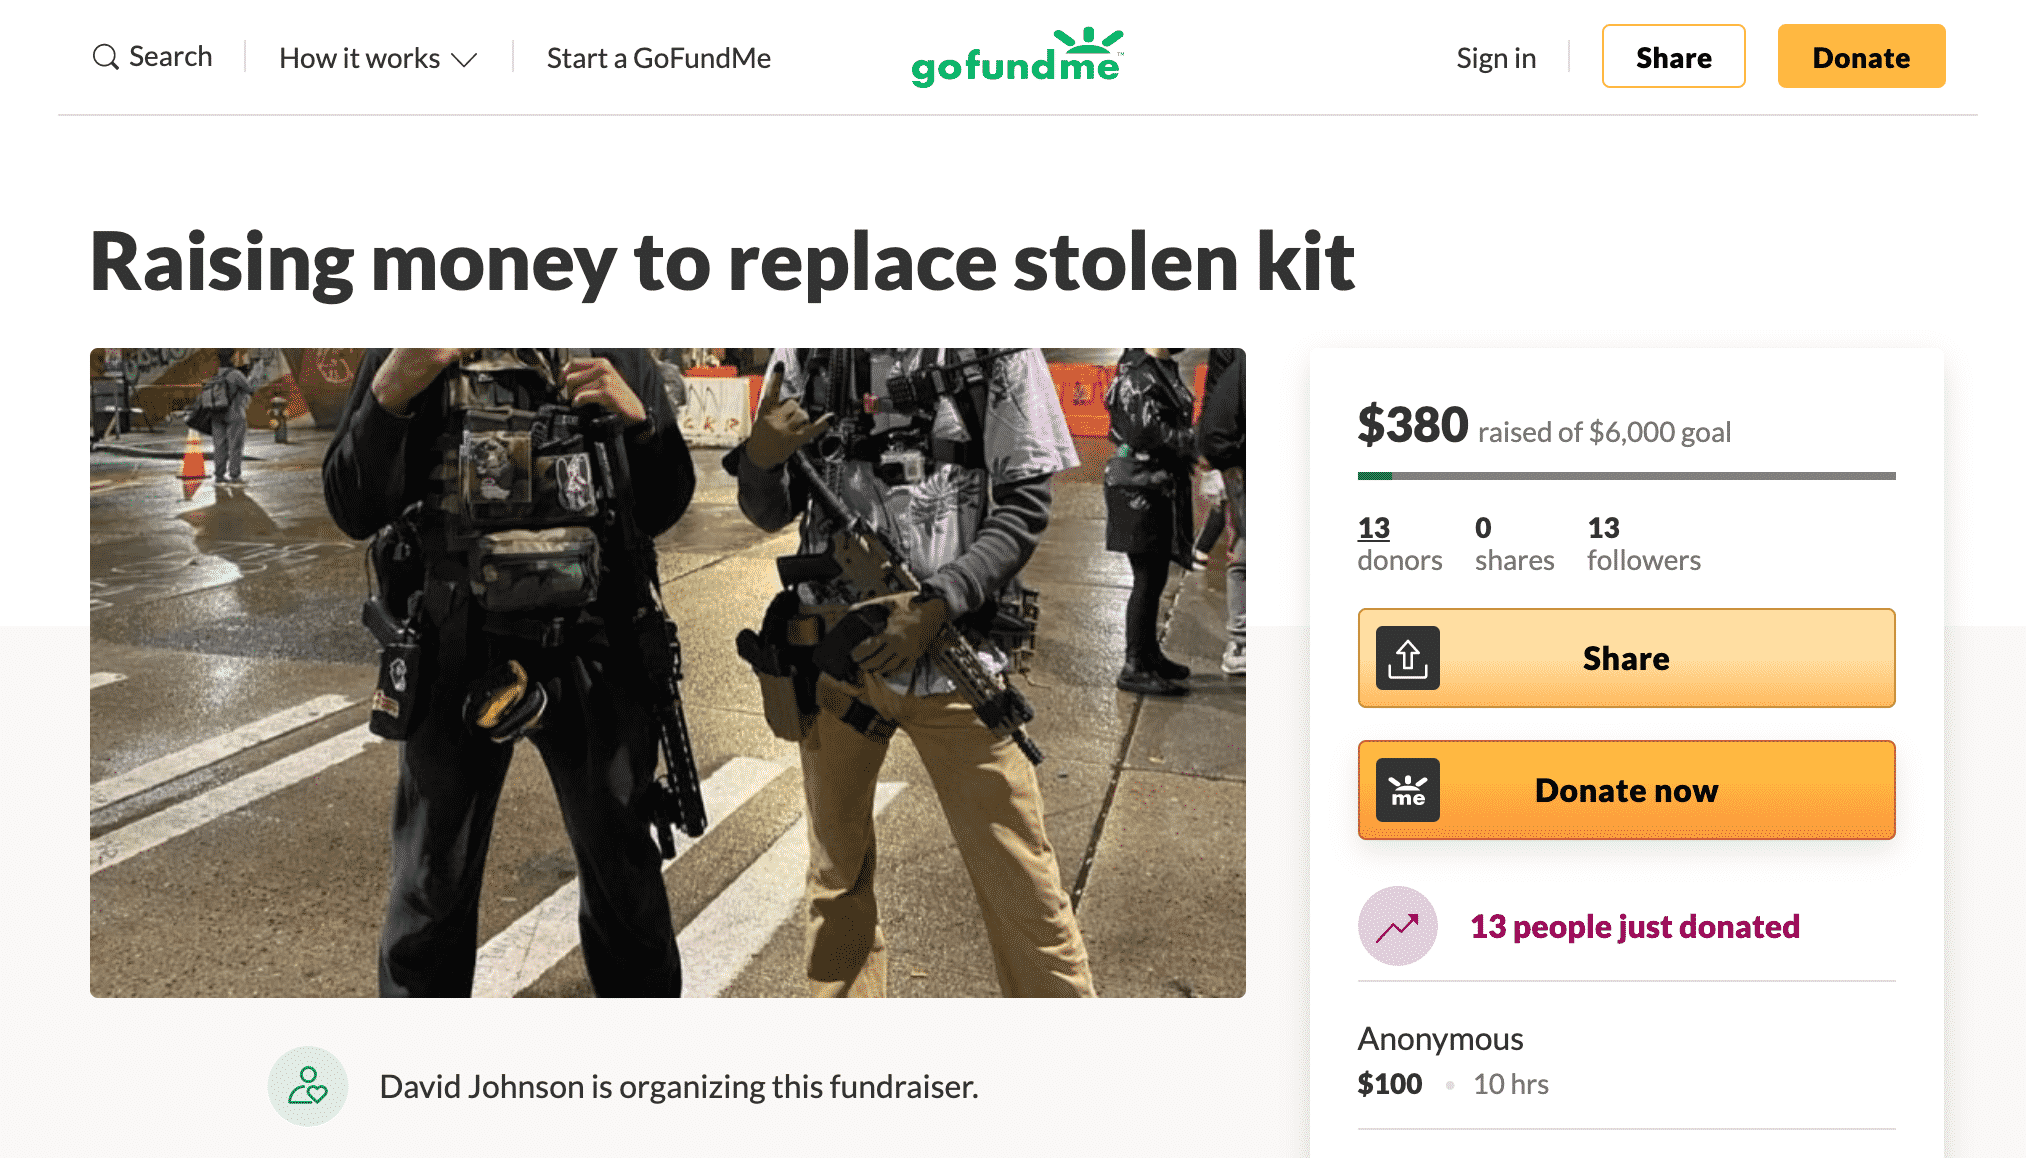Open the fundraiser photo
This screenshot has height=1158, width=2026.
coord(668,673)
